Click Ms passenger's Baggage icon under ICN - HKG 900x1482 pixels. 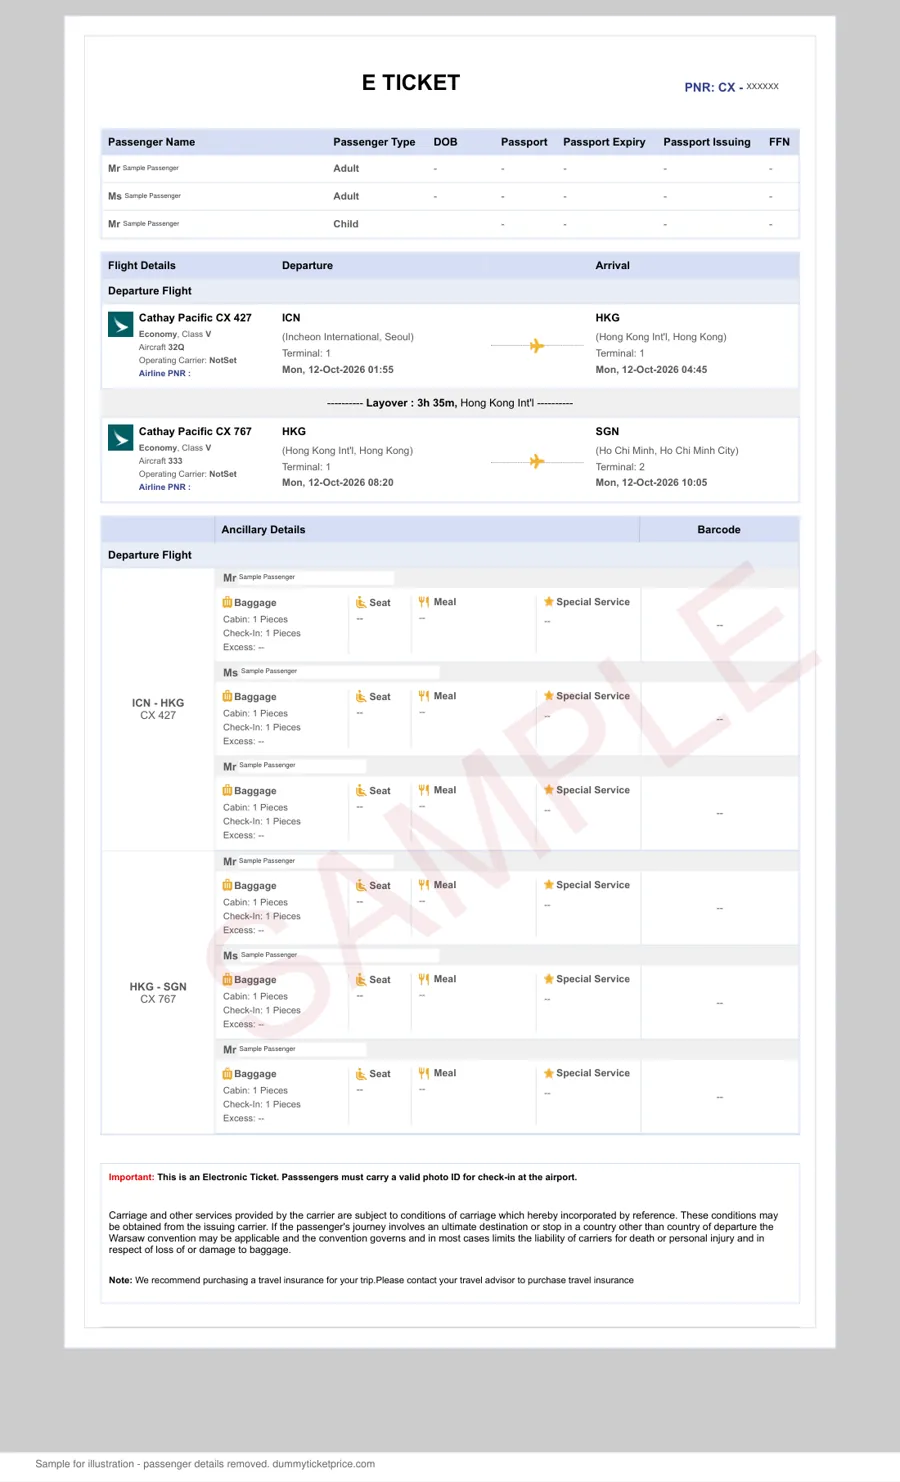pos(227,696)
